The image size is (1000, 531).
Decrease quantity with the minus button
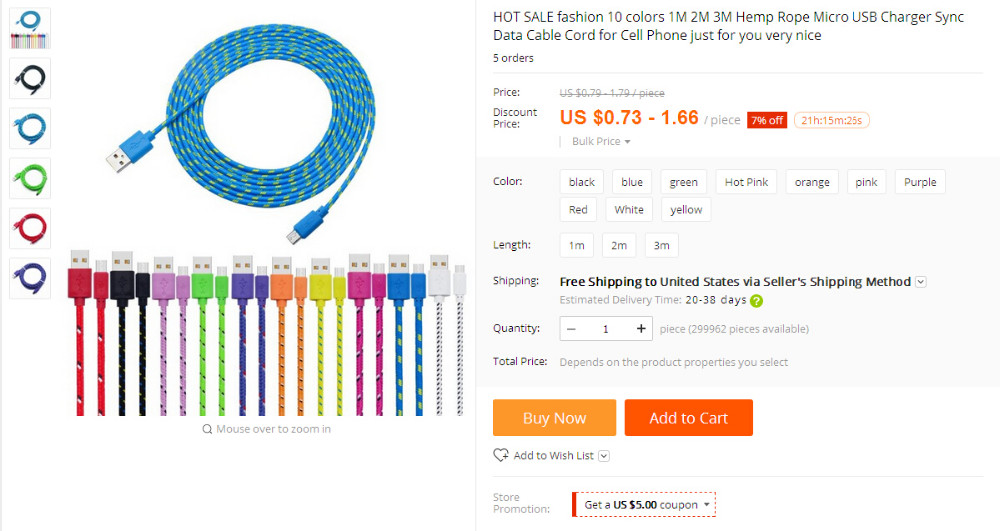click(571, 328)
